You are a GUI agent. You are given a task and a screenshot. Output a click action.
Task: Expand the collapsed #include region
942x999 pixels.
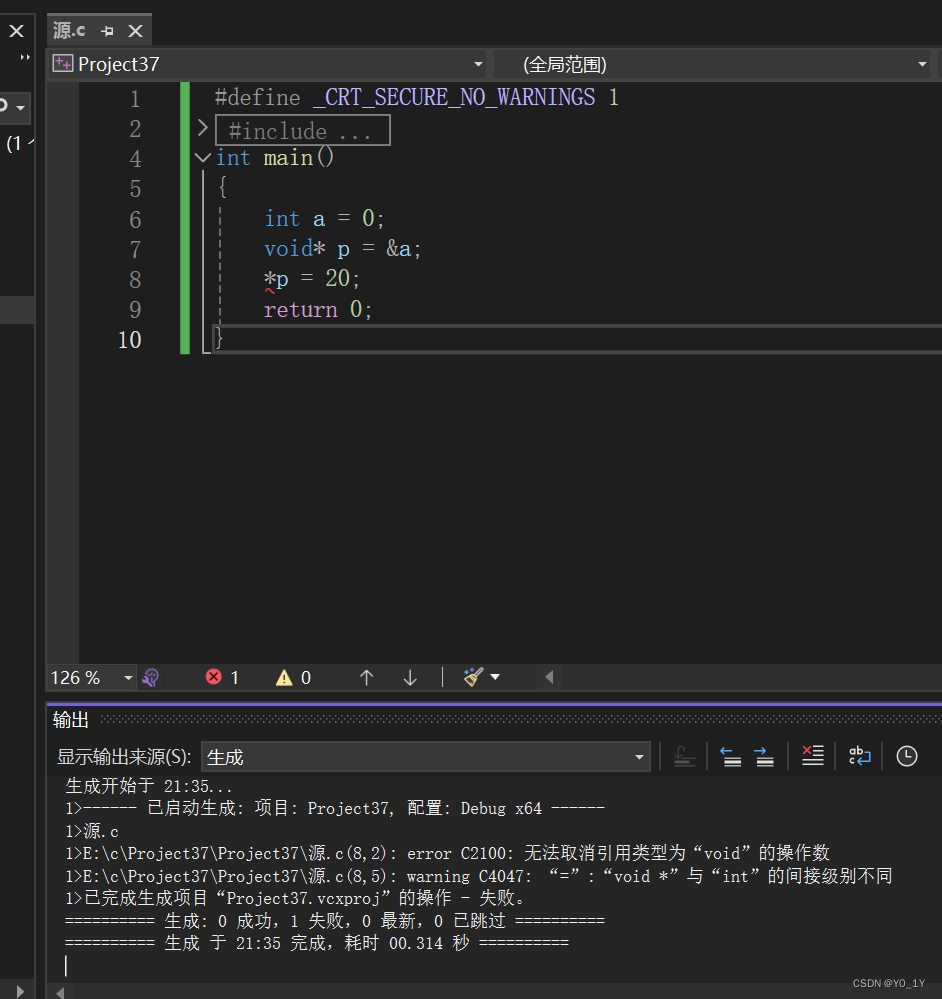pyautogui.click(x=203, y=128)
